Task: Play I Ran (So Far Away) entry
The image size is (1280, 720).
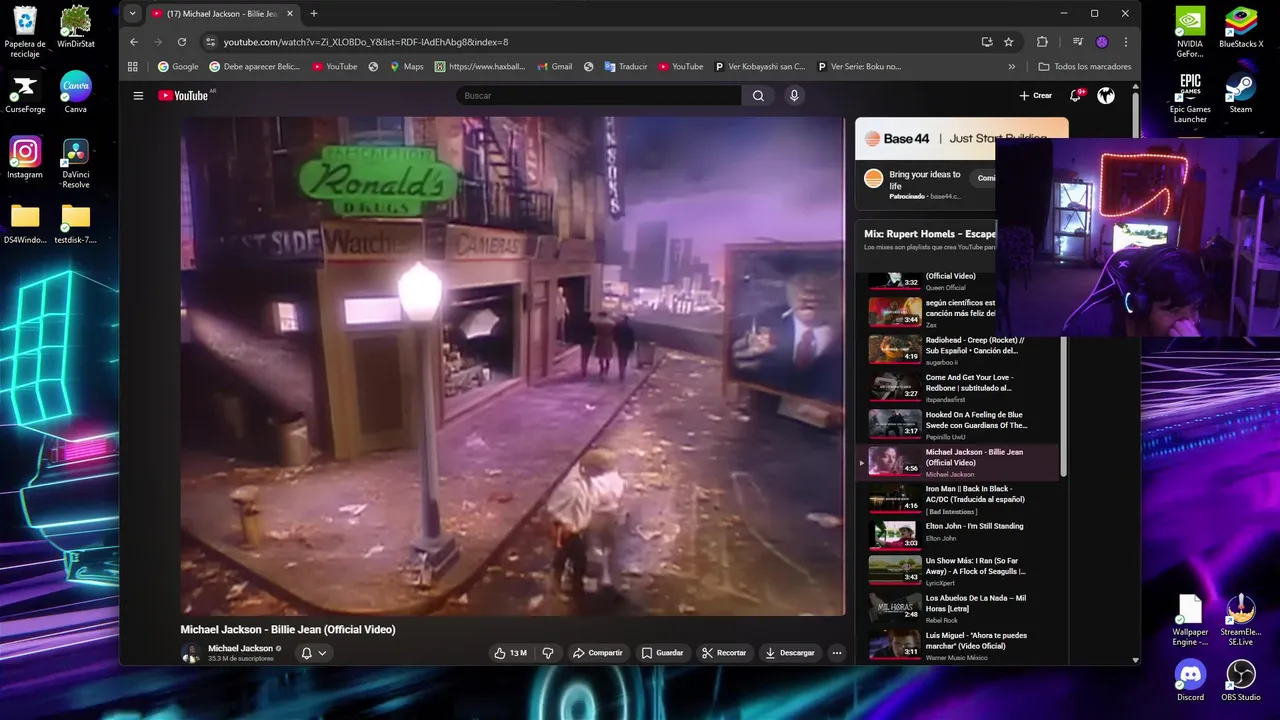Action: click(958, 573)
